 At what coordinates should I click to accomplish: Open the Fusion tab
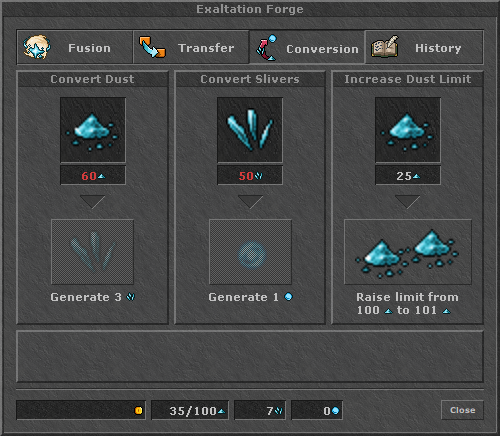pos(75,48)
